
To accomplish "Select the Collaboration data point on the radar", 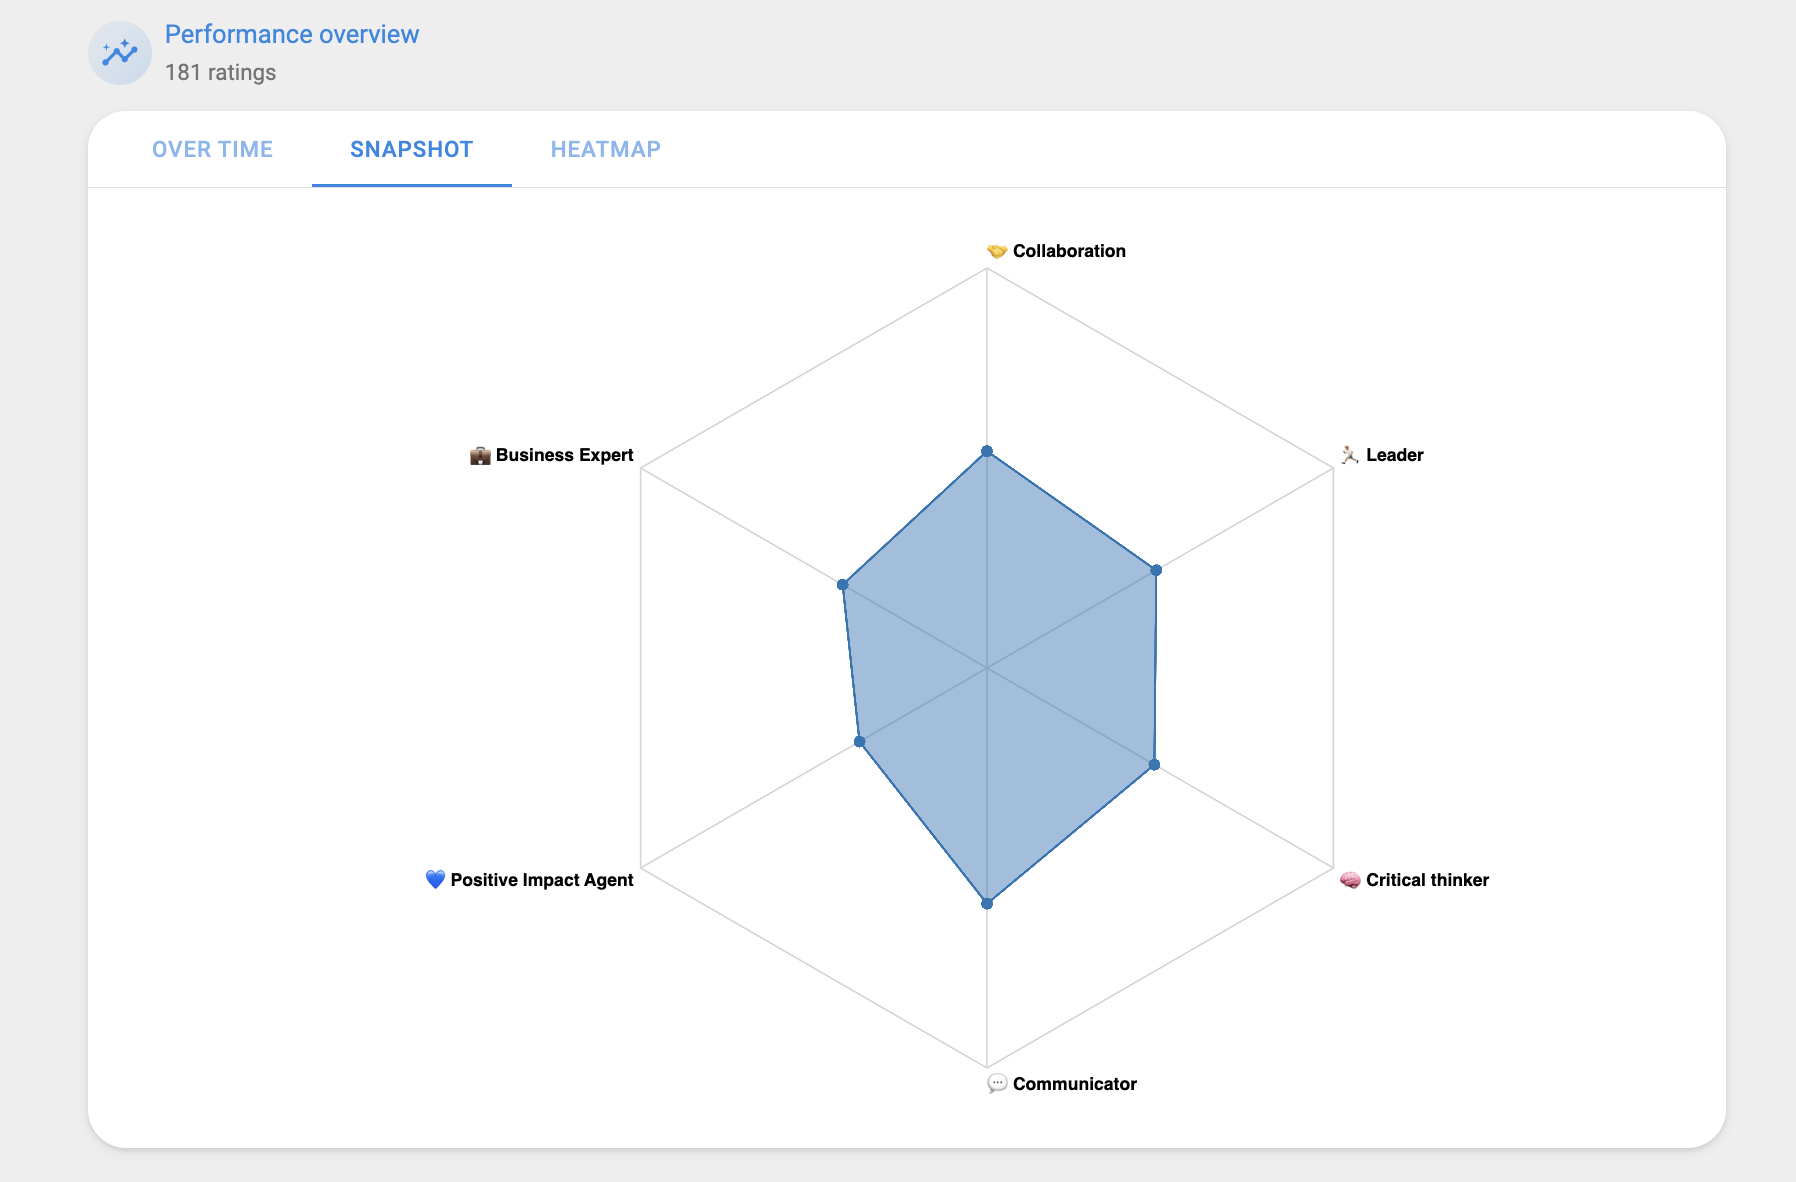I will [987, 451].
